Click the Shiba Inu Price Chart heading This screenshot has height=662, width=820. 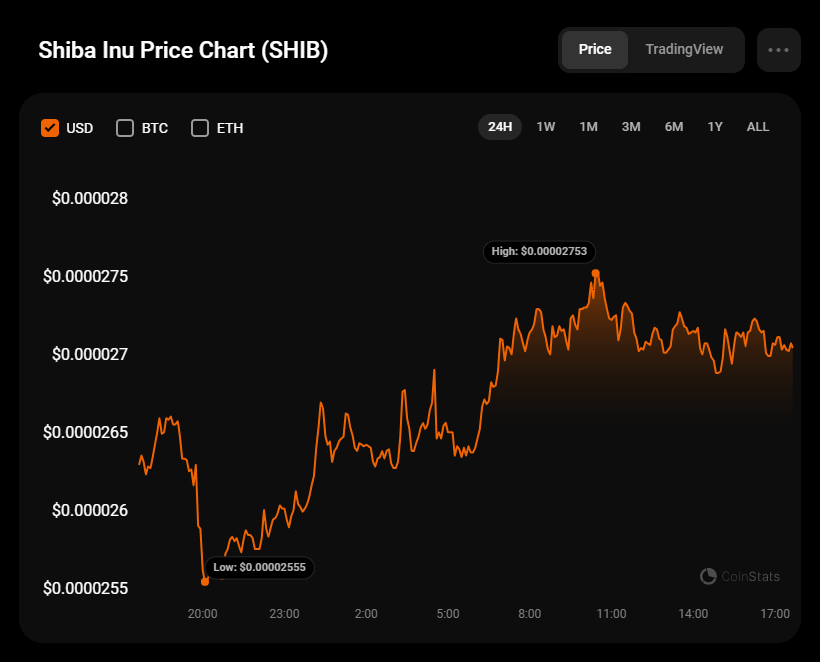pyautogui.click(x=183, y=51)
